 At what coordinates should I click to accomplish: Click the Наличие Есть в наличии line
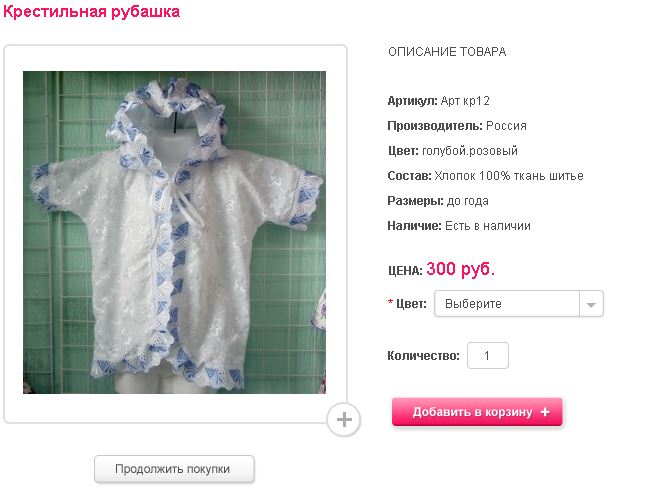click(x=459, y=226)
